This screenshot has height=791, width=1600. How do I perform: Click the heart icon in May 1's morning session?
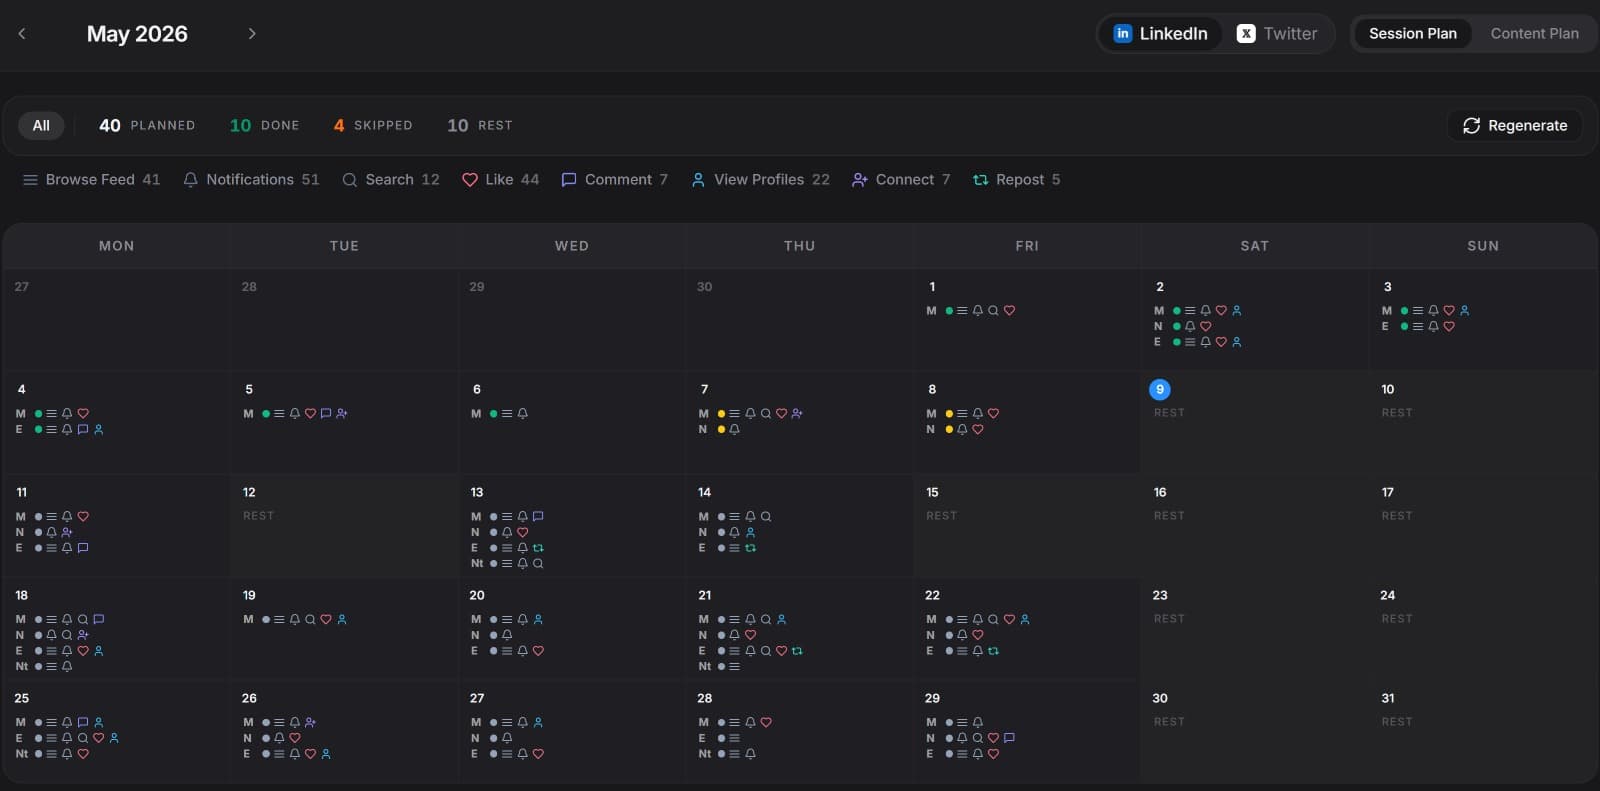[1009, 311]
